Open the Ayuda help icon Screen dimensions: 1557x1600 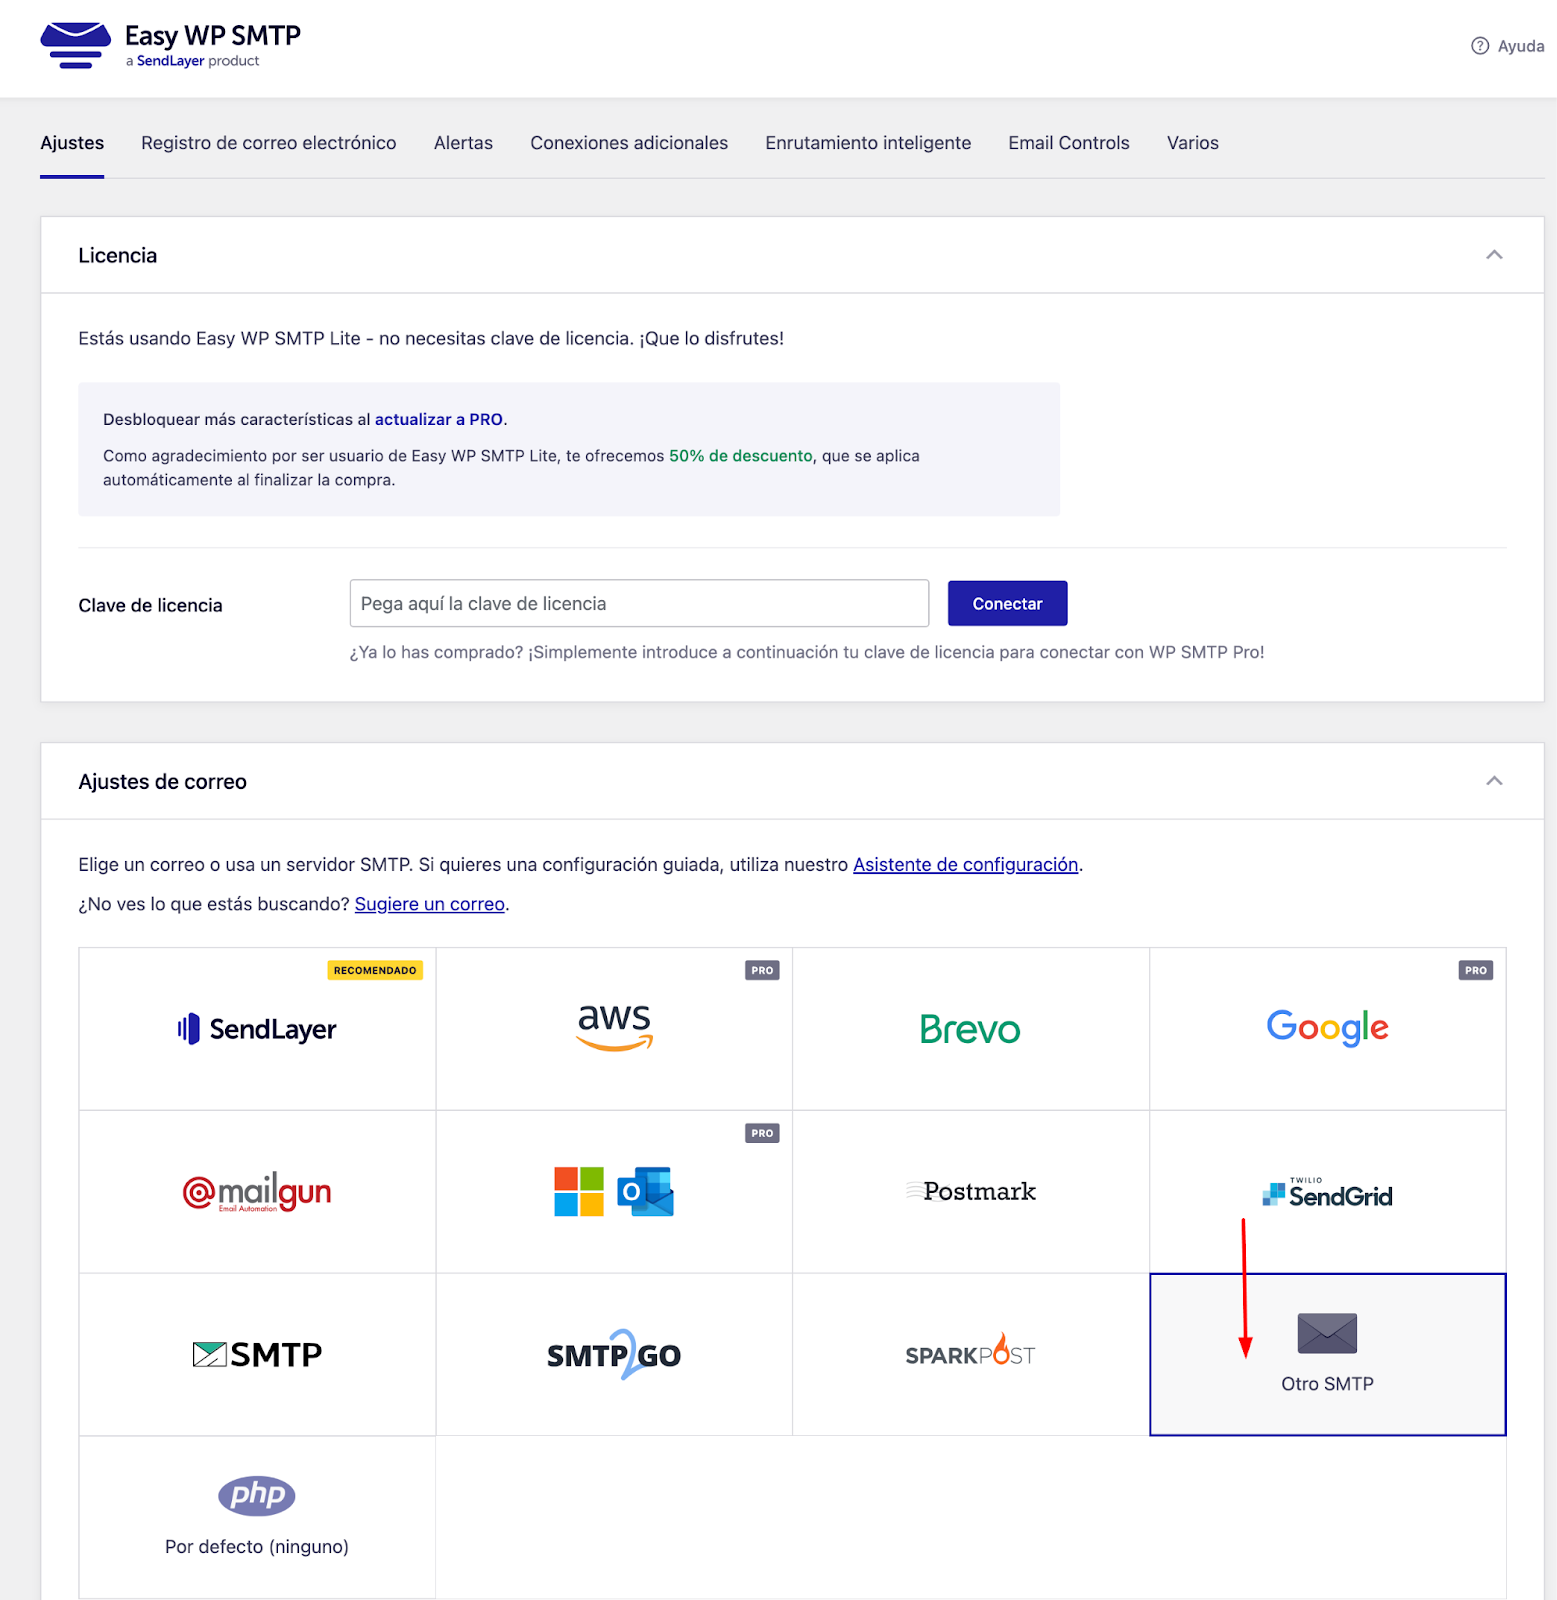1480,46
